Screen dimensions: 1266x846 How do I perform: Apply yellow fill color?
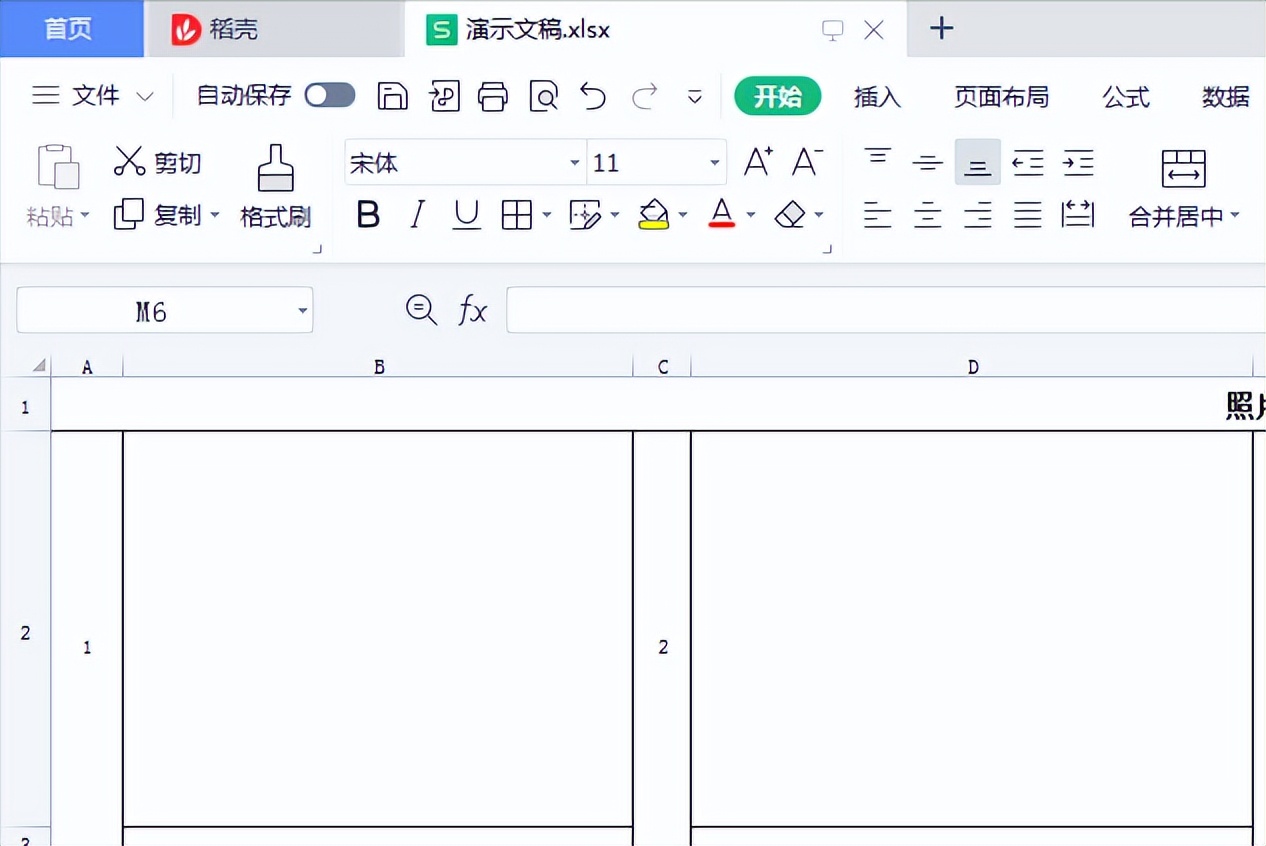pos(653,214)
